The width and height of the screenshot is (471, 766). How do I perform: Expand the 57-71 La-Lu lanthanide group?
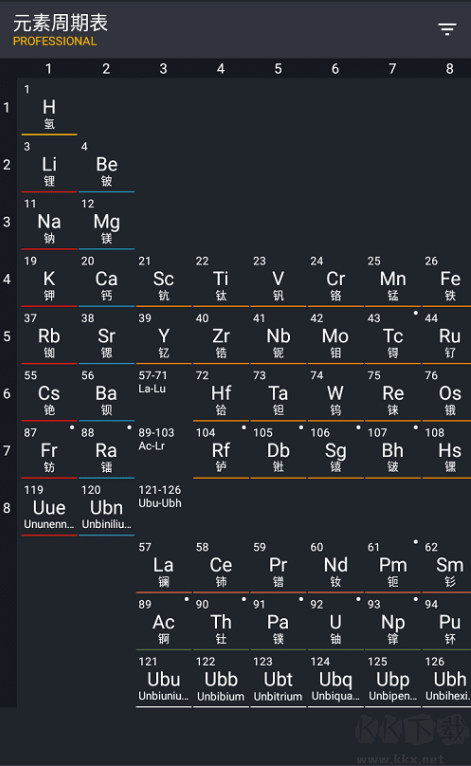coord(164,393)
